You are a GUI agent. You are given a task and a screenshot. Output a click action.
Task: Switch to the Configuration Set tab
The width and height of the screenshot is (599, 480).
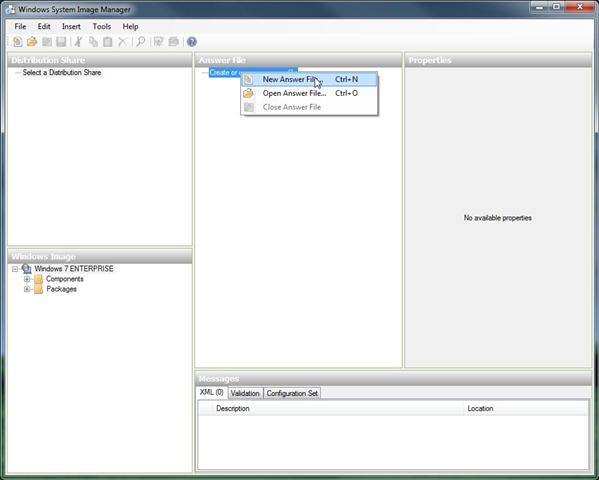tap(292, 393)
